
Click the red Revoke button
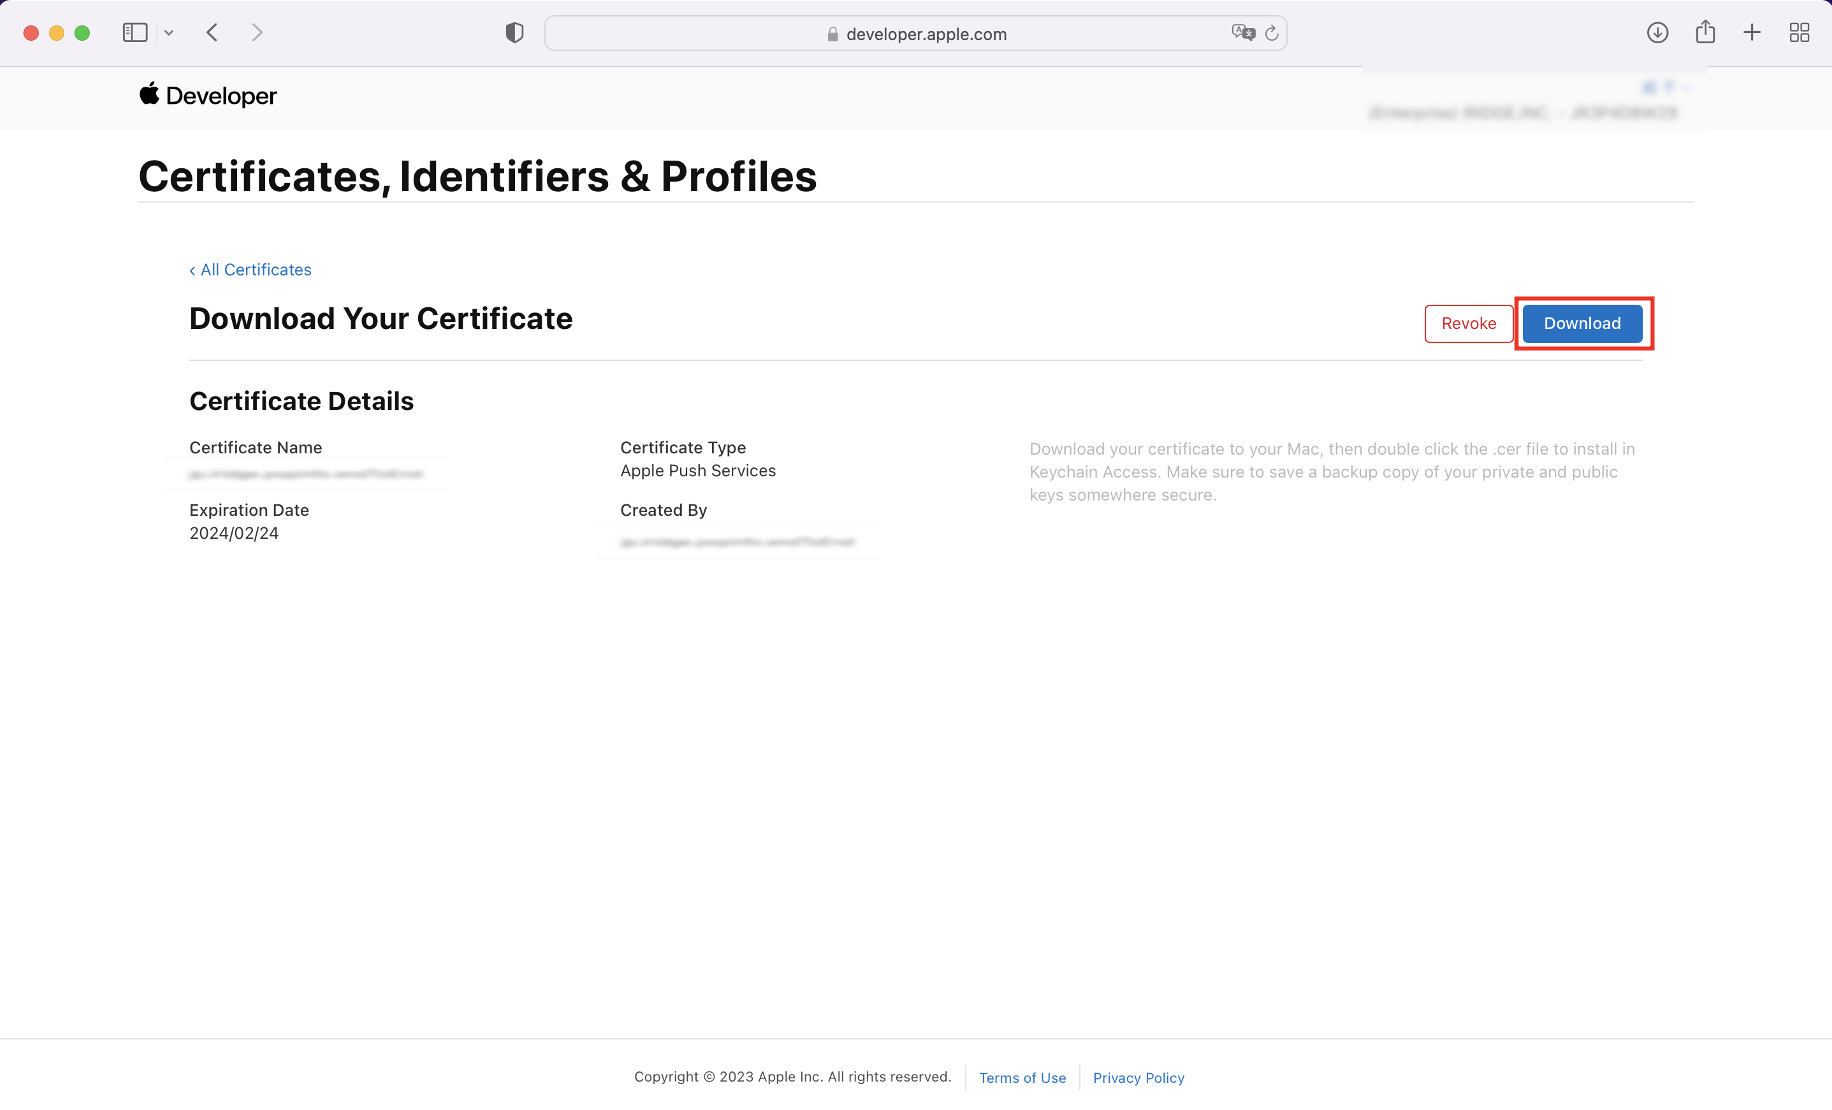point(1468,323)
